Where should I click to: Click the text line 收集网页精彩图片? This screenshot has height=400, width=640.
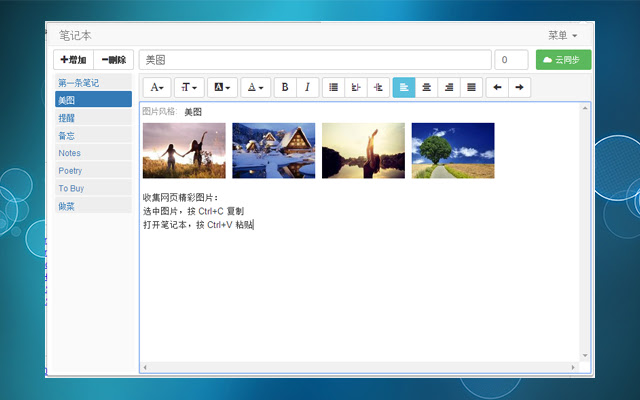pos(180,198)
